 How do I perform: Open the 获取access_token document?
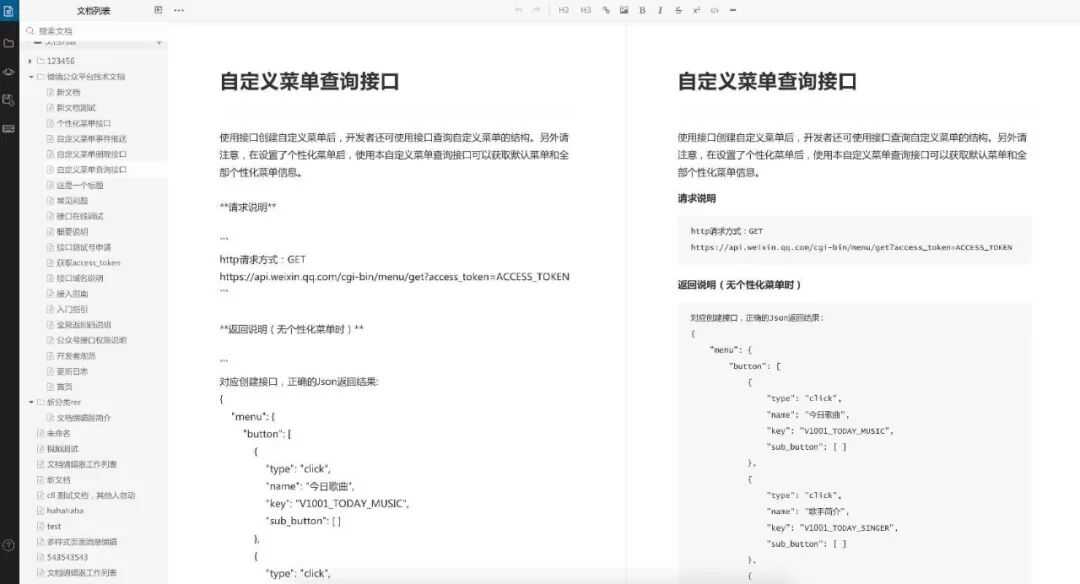87,263
